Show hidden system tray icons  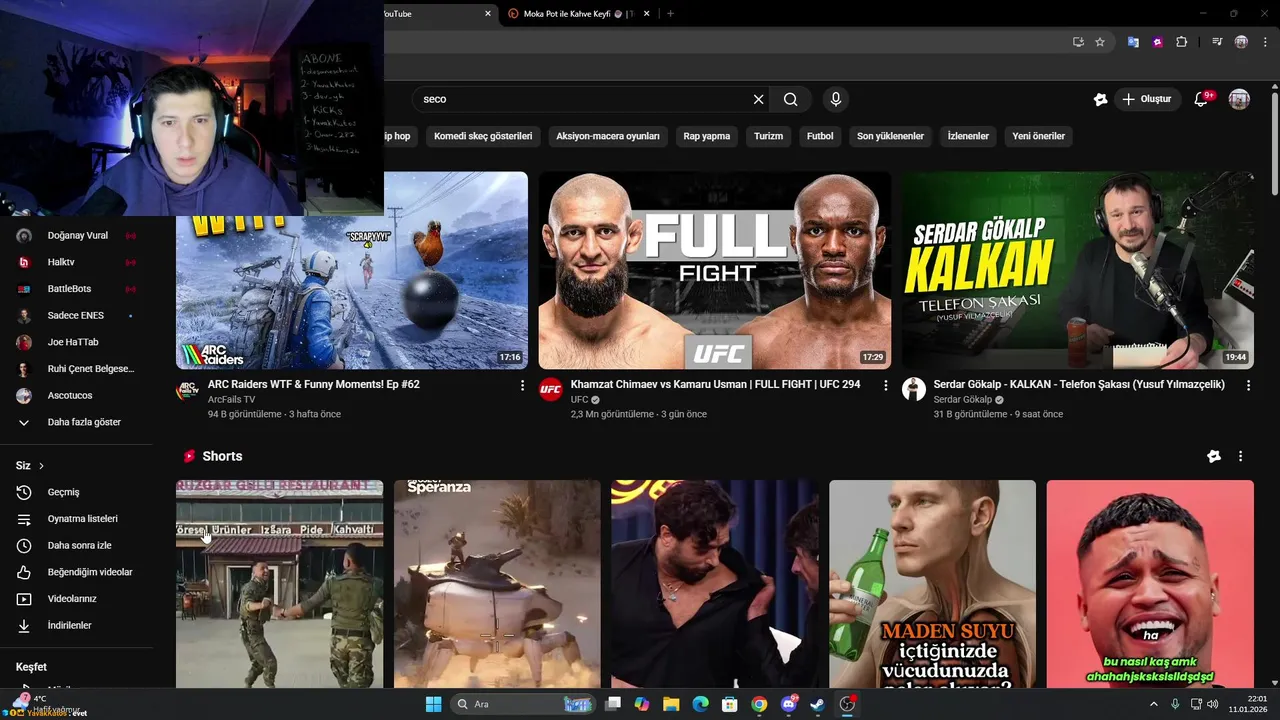1154,704
